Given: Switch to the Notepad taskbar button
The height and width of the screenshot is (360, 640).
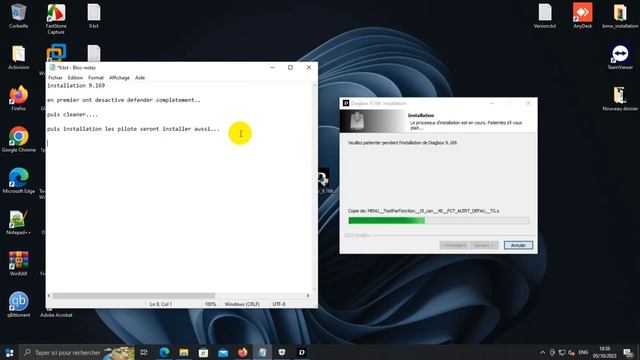Looking at the screenshot, I should 262,352.
